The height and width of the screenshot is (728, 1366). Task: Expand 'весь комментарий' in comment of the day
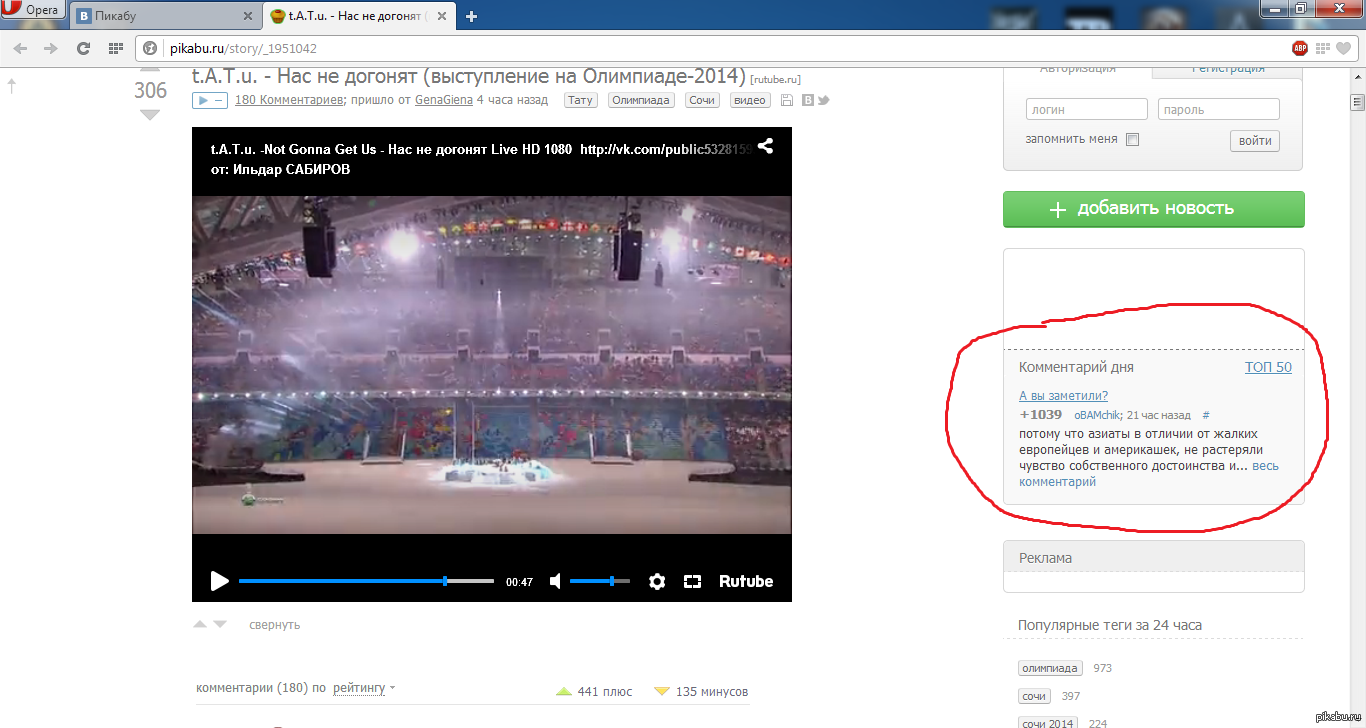click(x=1264, y=466)
